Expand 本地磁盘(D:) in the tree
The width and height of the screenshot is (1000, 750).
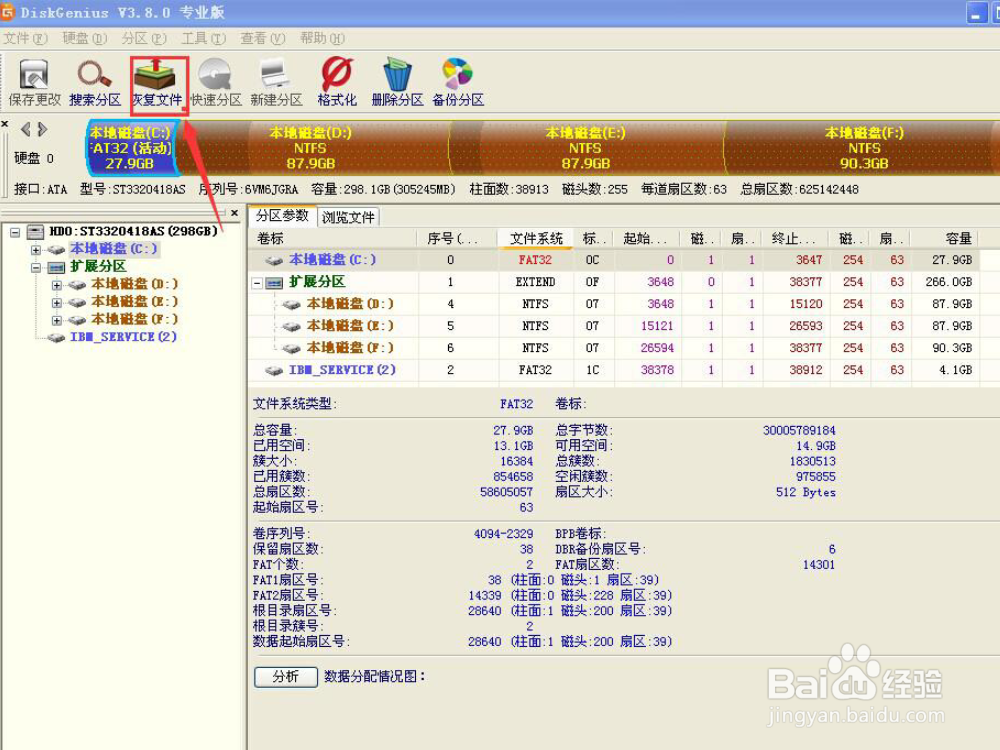(57, 285)
